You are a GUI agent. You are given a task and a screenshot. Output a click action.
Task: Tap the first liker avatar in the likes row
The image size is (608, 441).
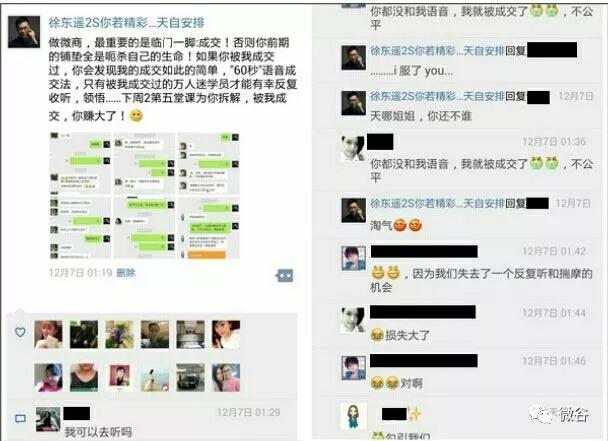tap(48, 334)
